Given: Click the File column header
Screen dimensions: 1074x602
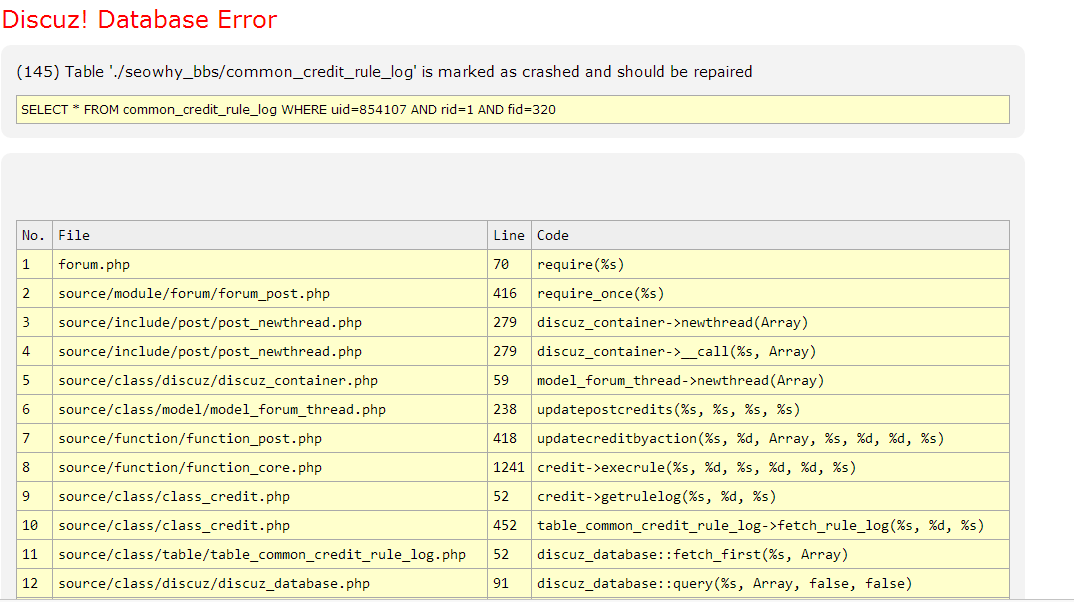Looking at the screenshot, I should point(74,235).
